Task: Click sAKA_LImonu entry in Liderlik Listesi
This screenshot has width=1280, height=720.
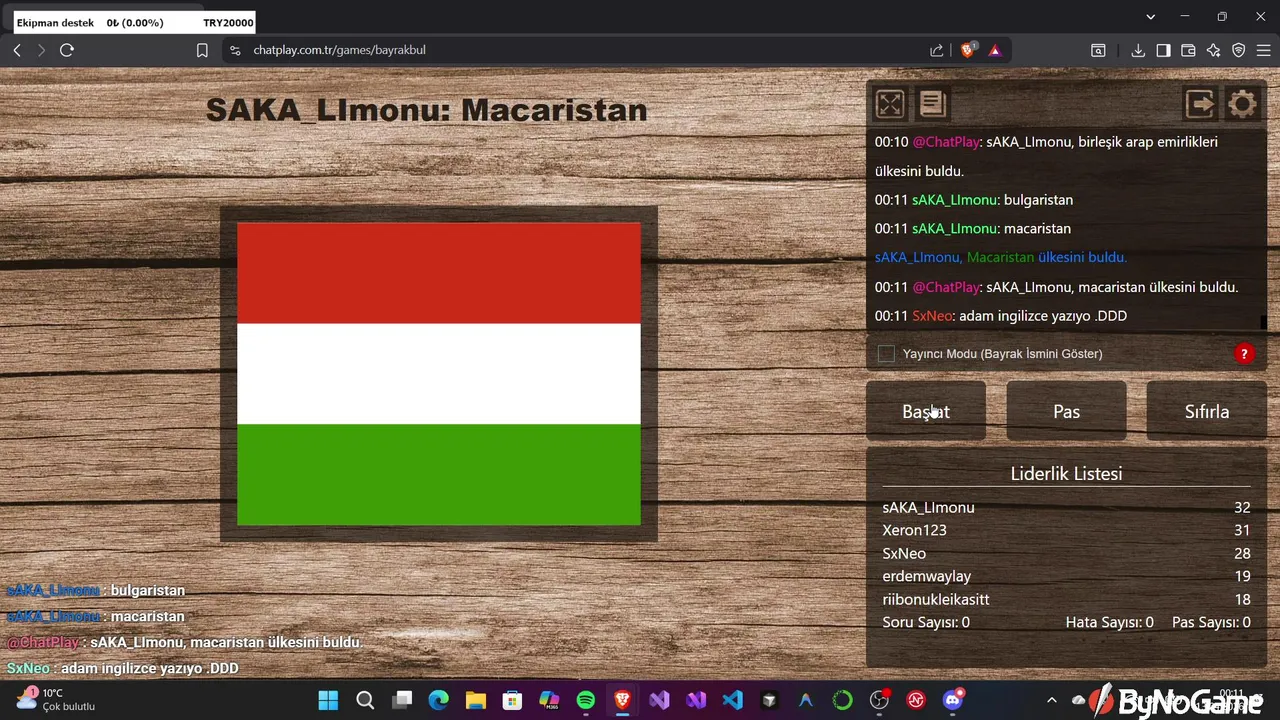Action: tap(1066, 507)
